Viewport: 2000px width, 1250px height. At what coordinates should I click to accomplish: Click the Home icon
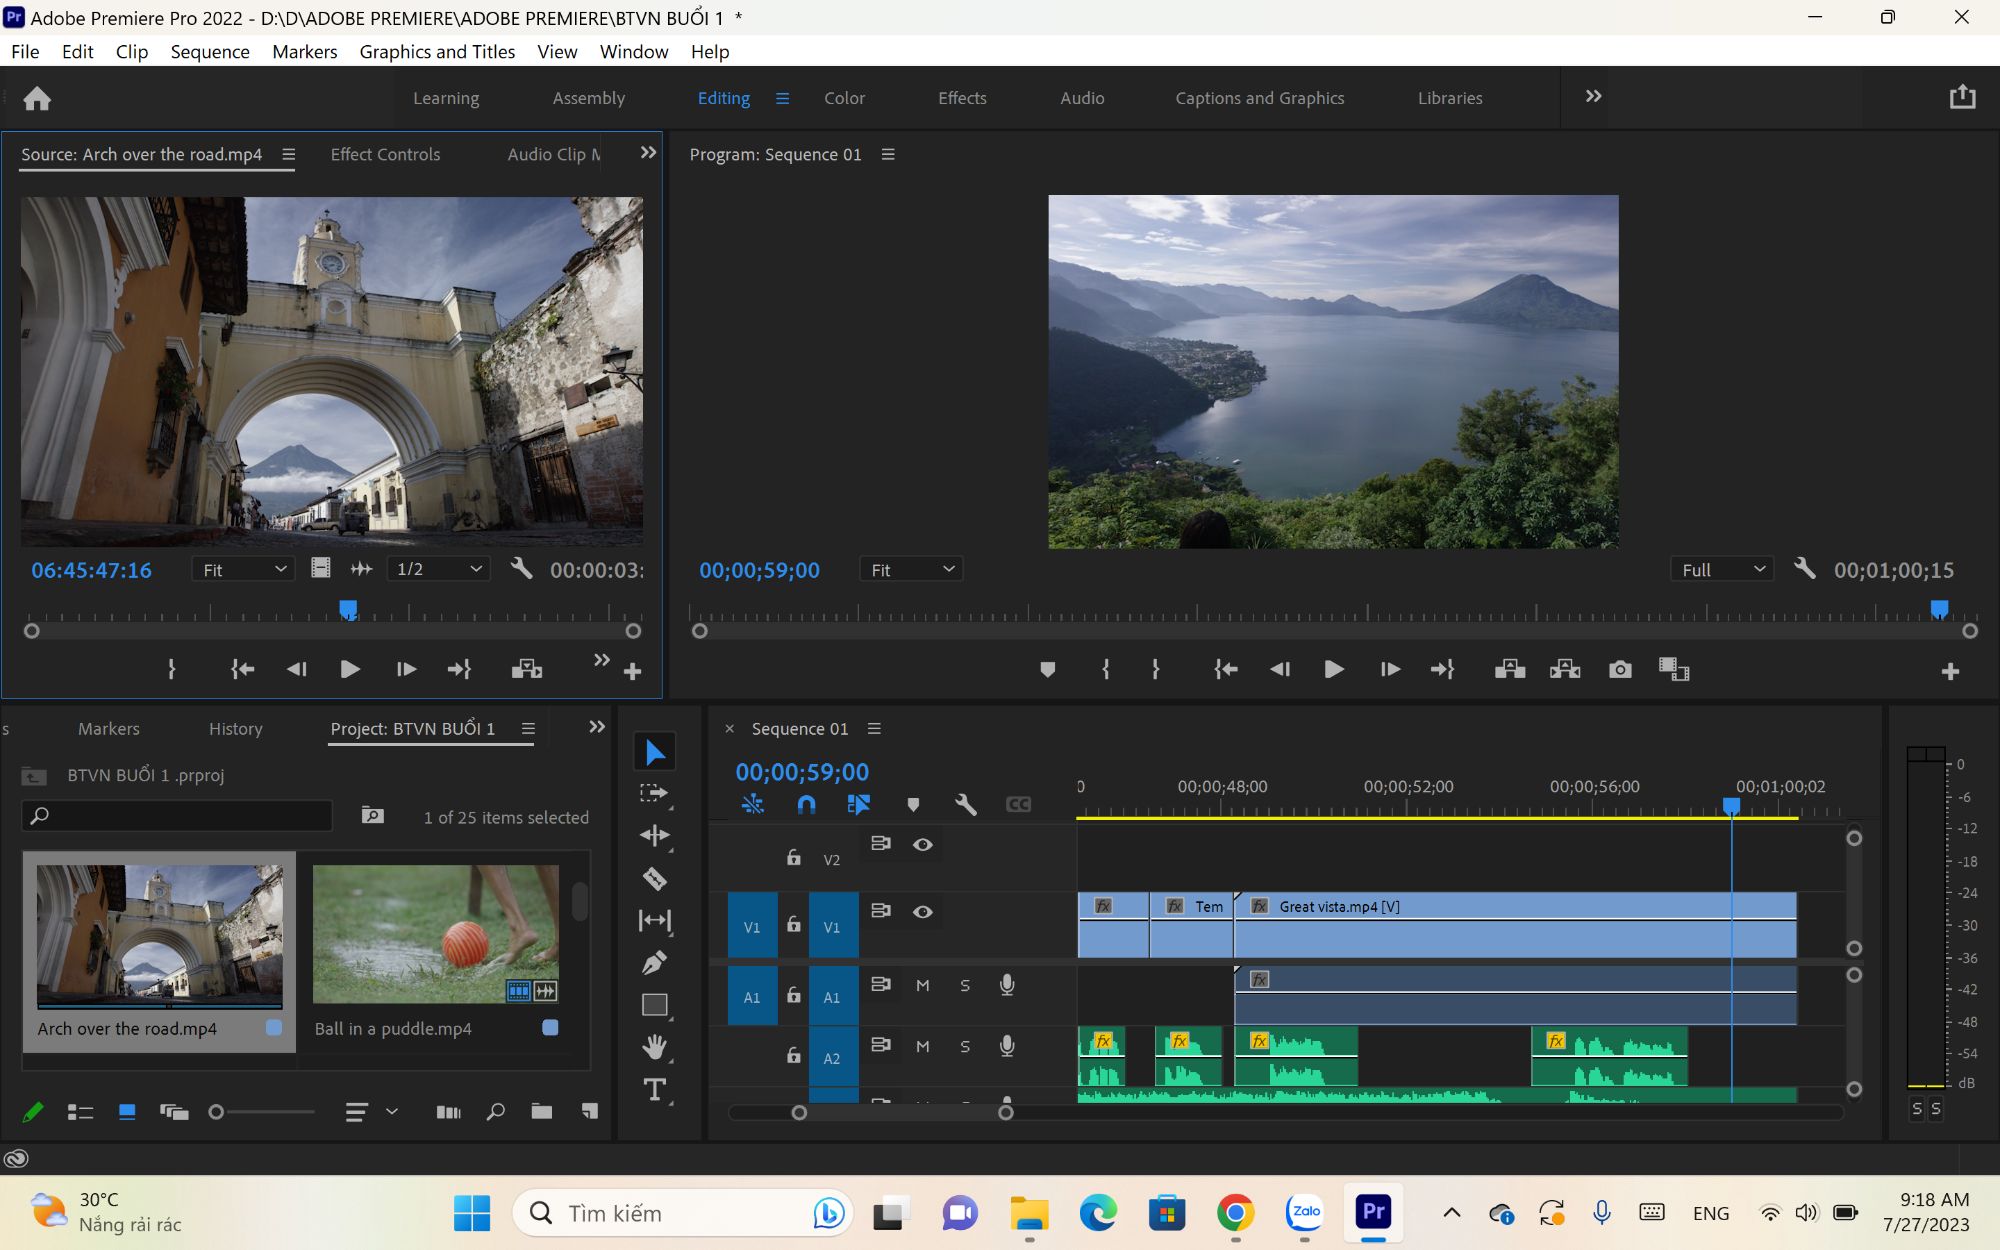(37, 98)
